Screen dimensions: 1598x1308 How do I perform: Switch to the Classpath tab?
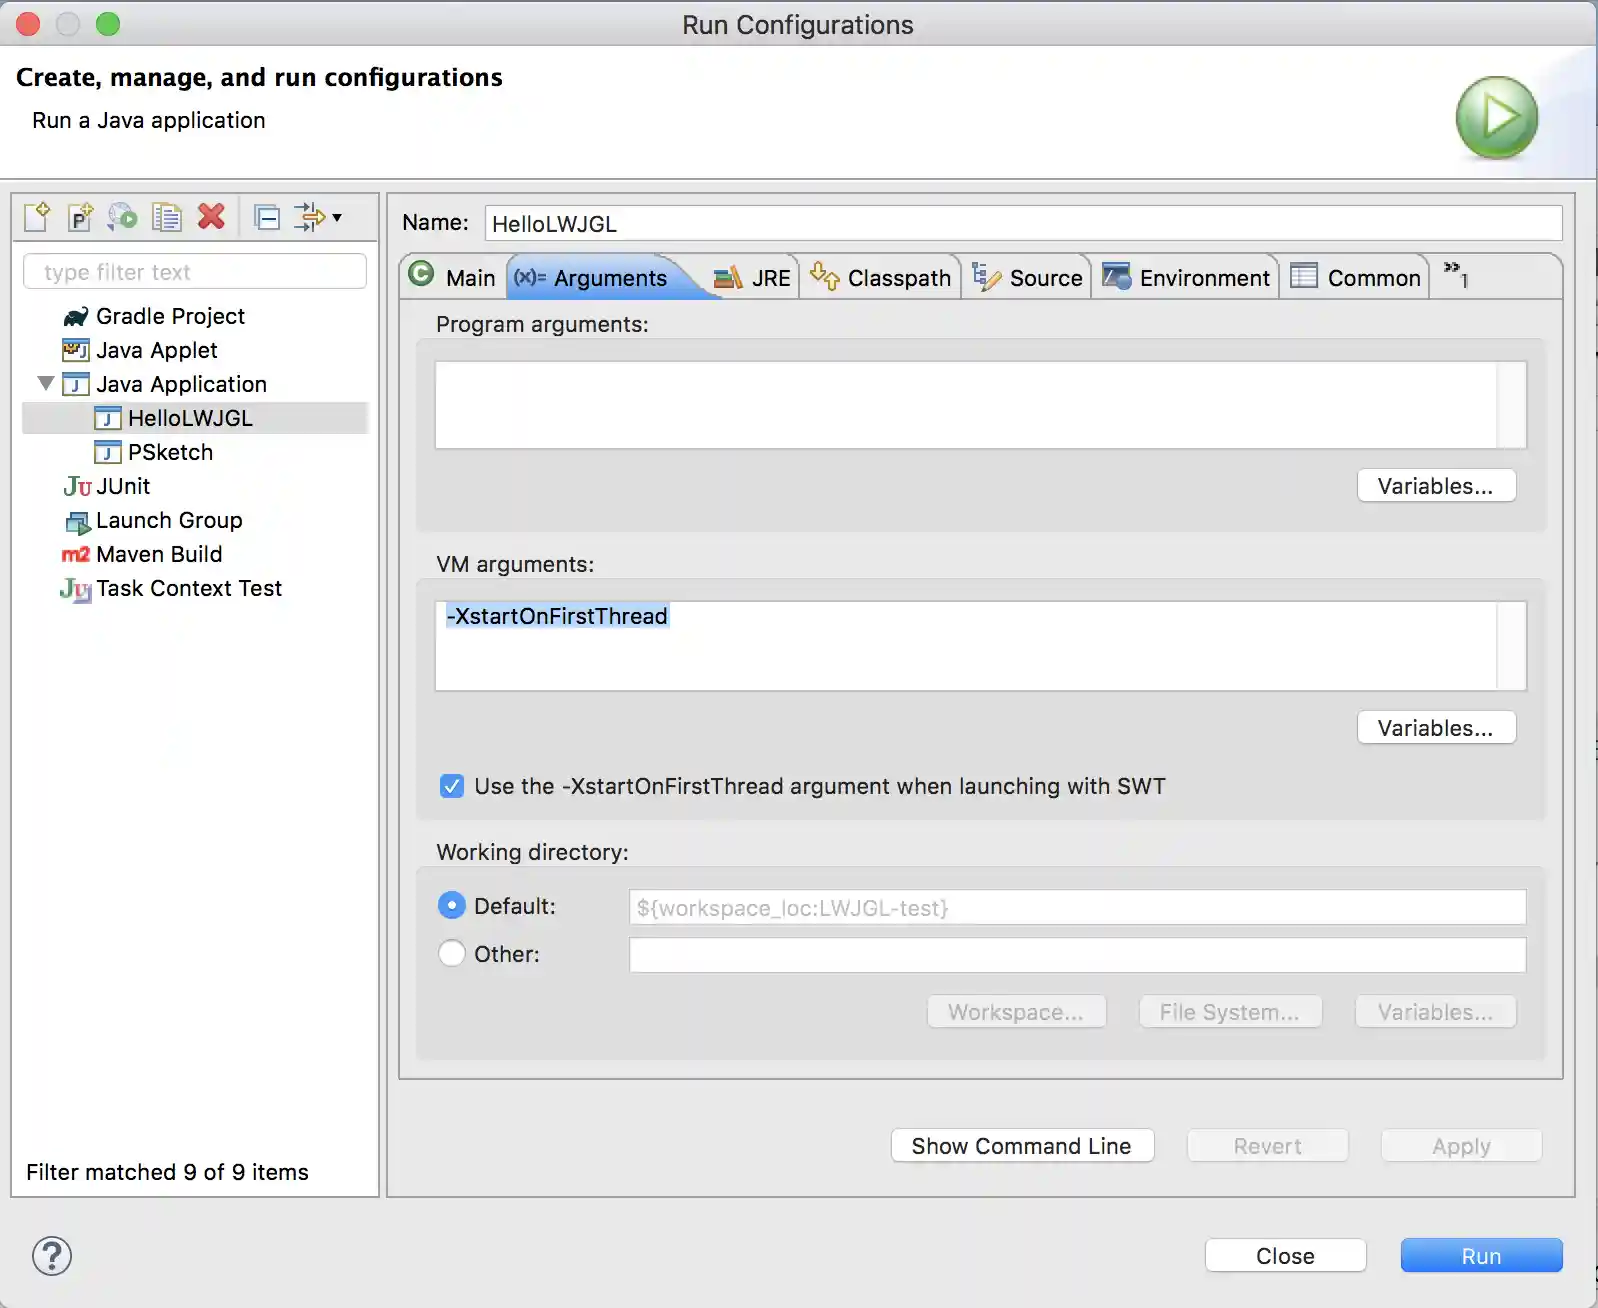click(x=881, y=278)
